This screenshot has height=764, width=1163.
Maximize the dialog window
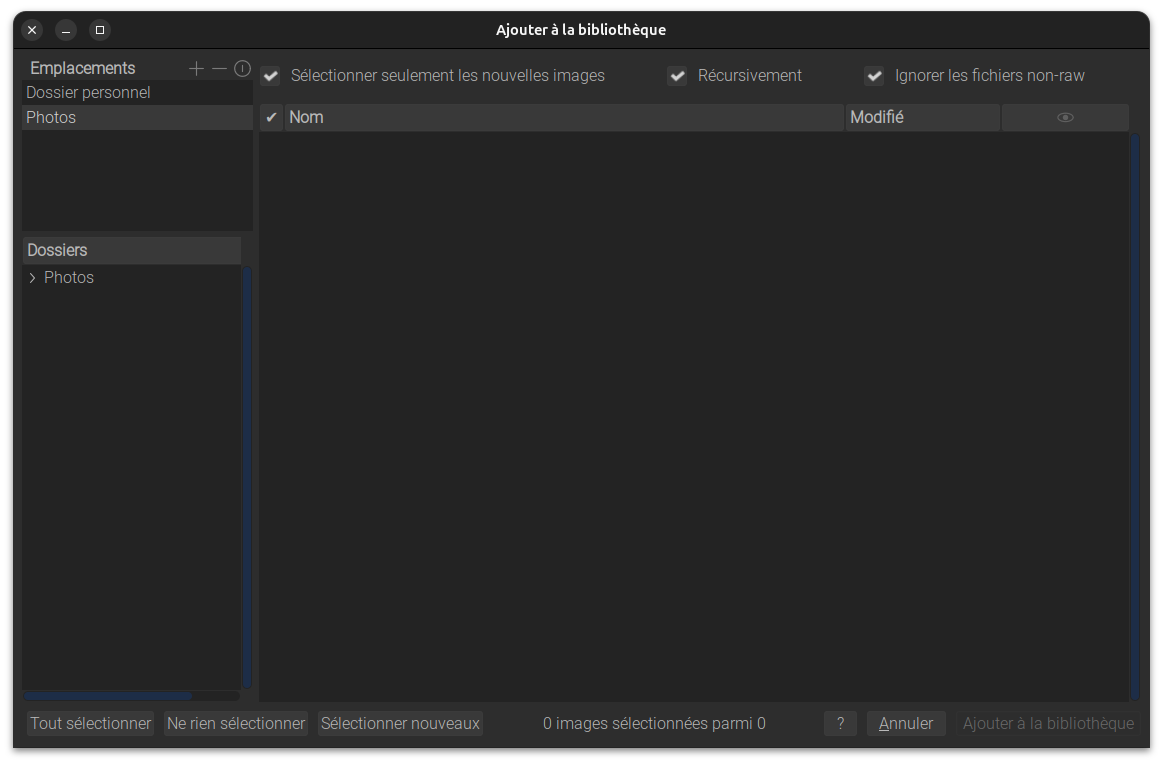pos(100,30)
